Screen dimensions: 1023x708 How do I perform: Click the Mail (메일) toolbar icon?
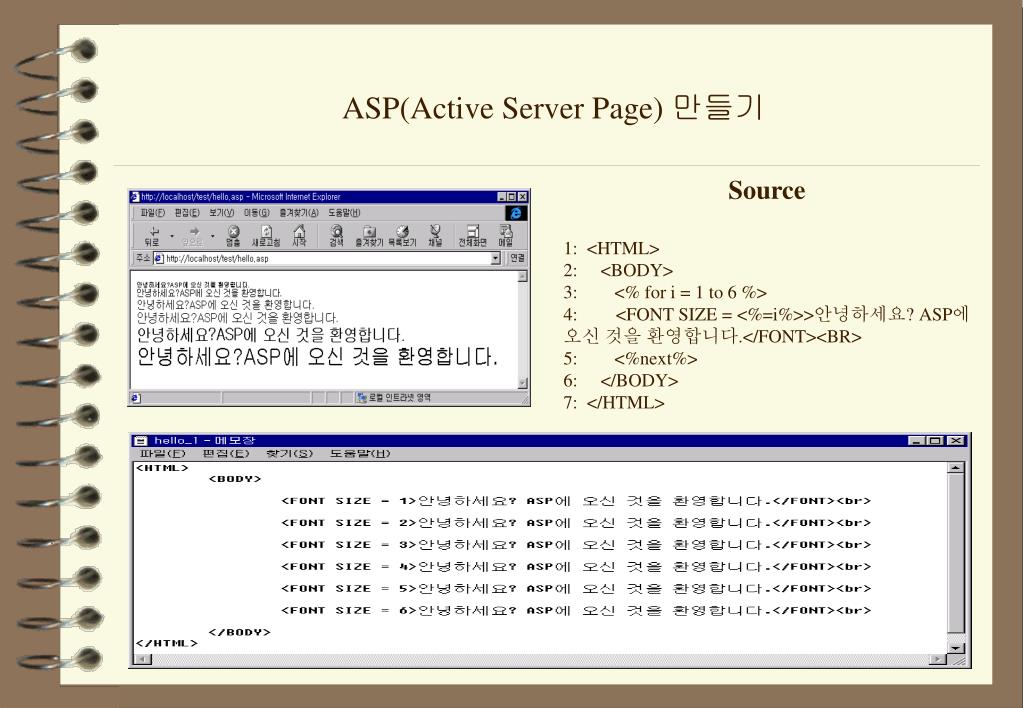pos(506,236)
